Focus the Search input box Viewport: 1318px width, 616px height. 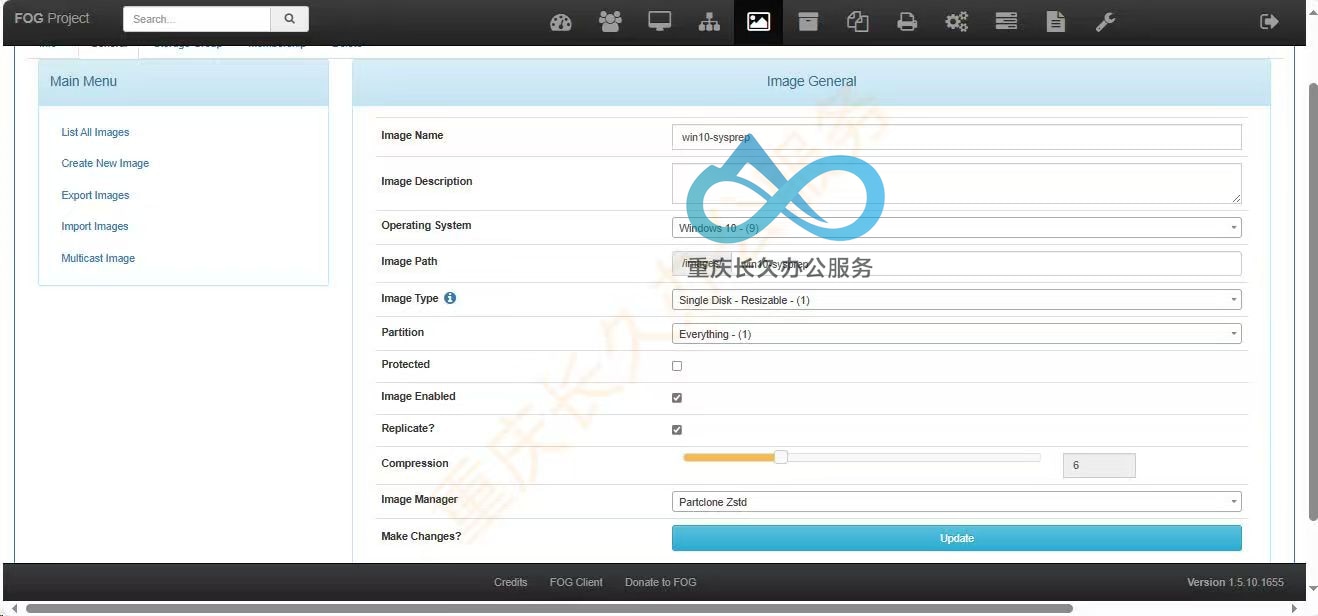(x=197, y=19)
